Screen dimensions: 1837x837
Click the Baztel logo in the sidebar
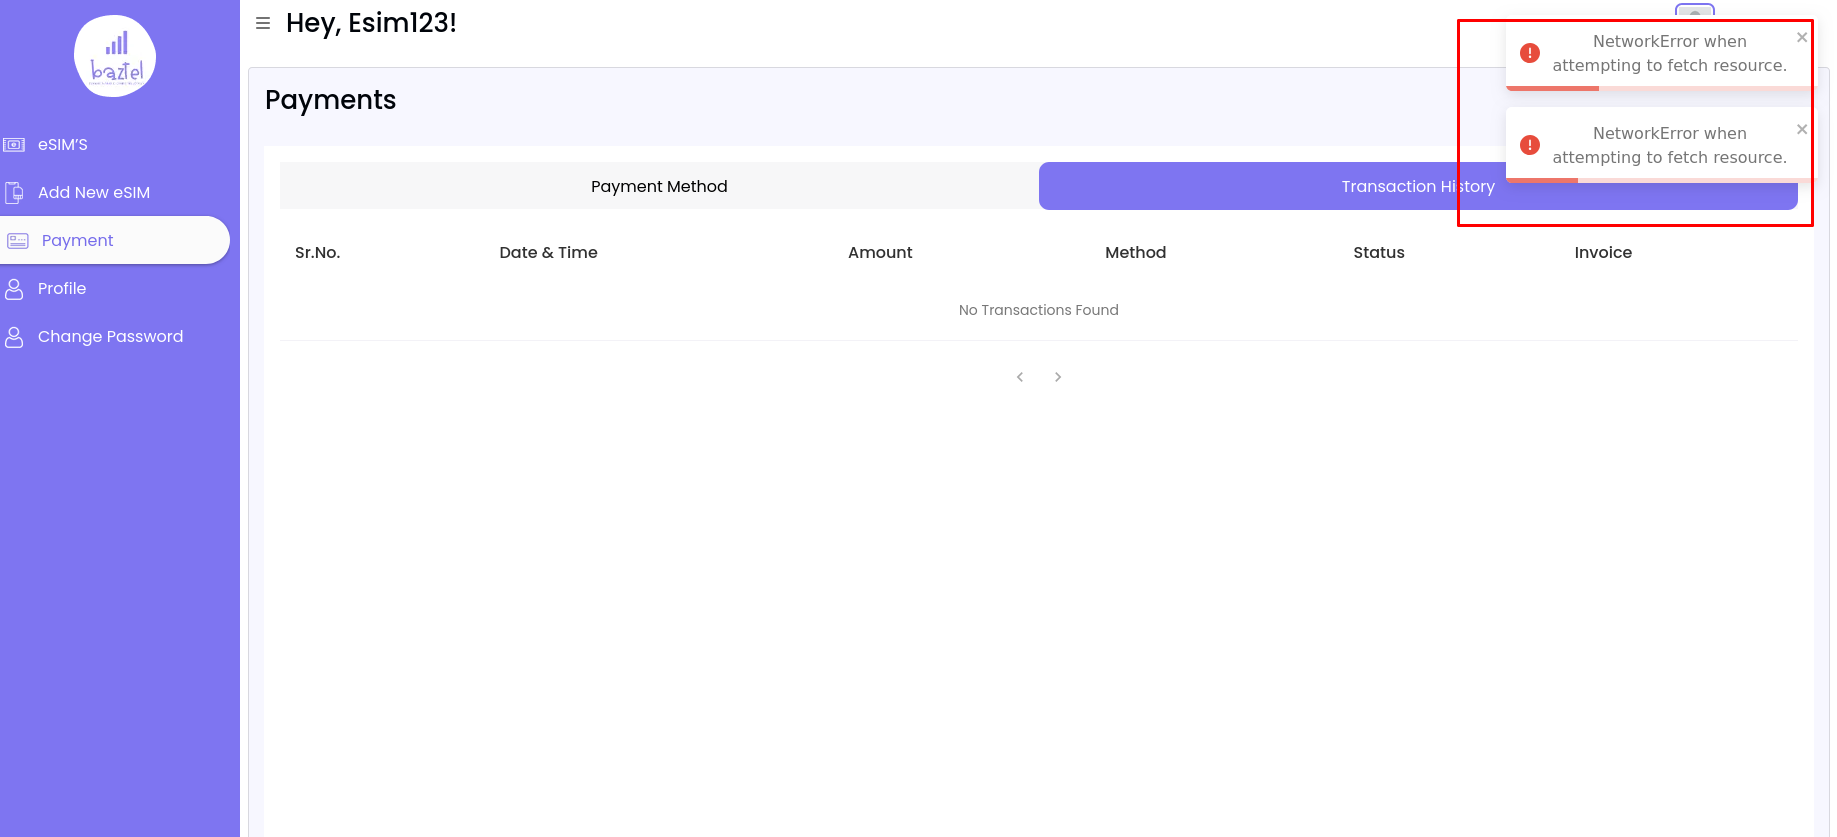point(115,56)
